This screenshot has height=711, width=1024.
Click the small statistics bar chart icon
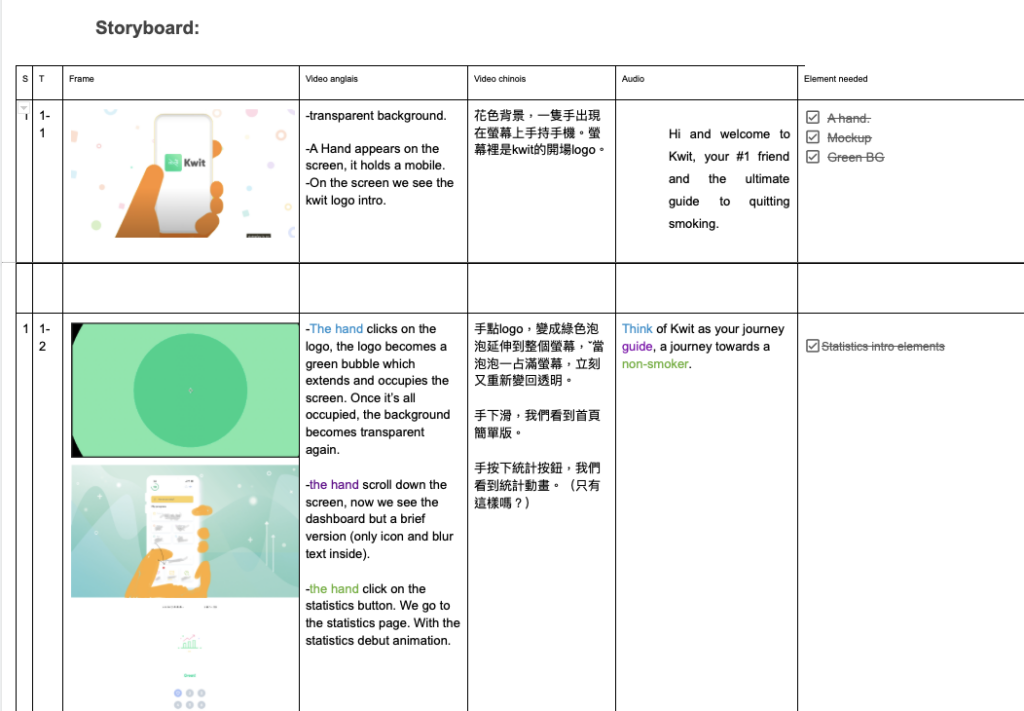click(x=188, y=641)
